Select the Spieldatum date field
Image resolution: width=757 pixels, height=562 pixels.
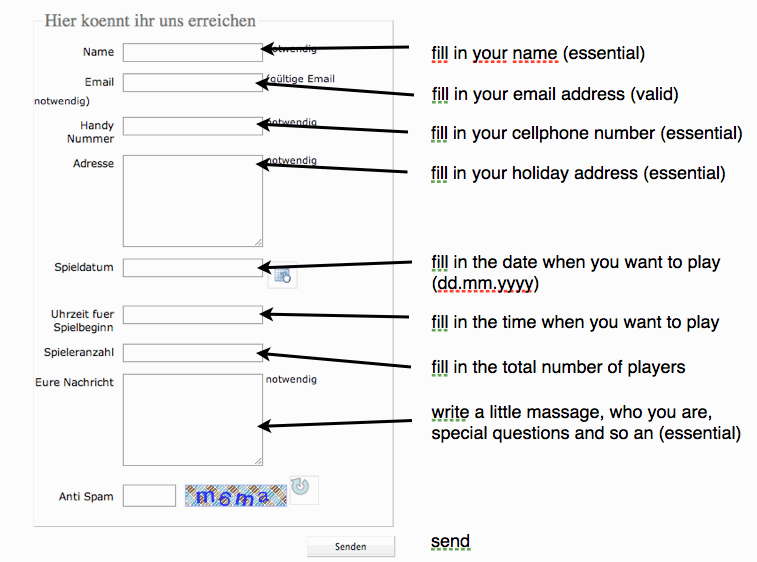(193, 268)
